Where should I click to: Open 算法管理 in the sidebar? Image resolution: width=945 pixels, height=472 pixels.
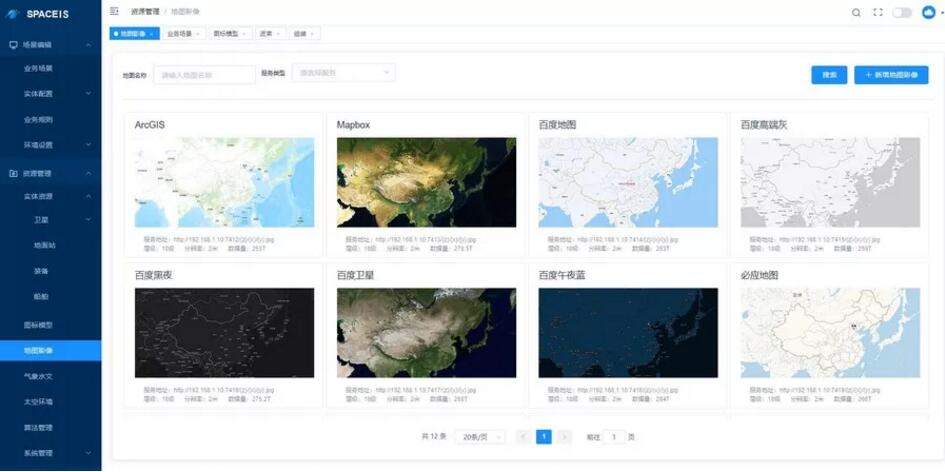[39, 427]
